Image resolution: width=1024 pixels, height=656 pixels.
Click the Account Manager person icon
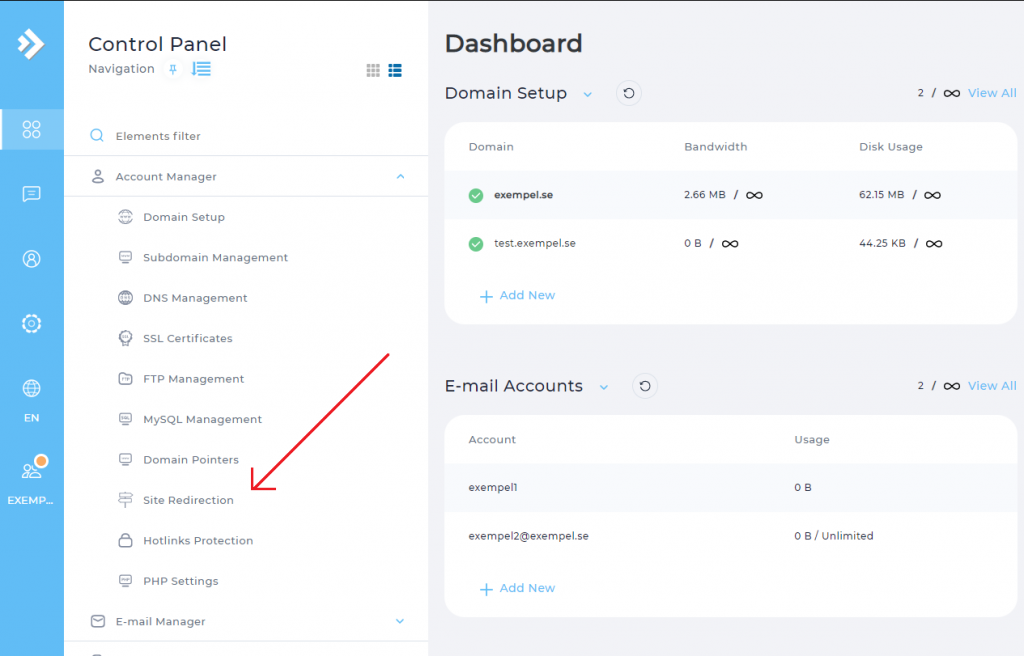[x=98, y=176]
